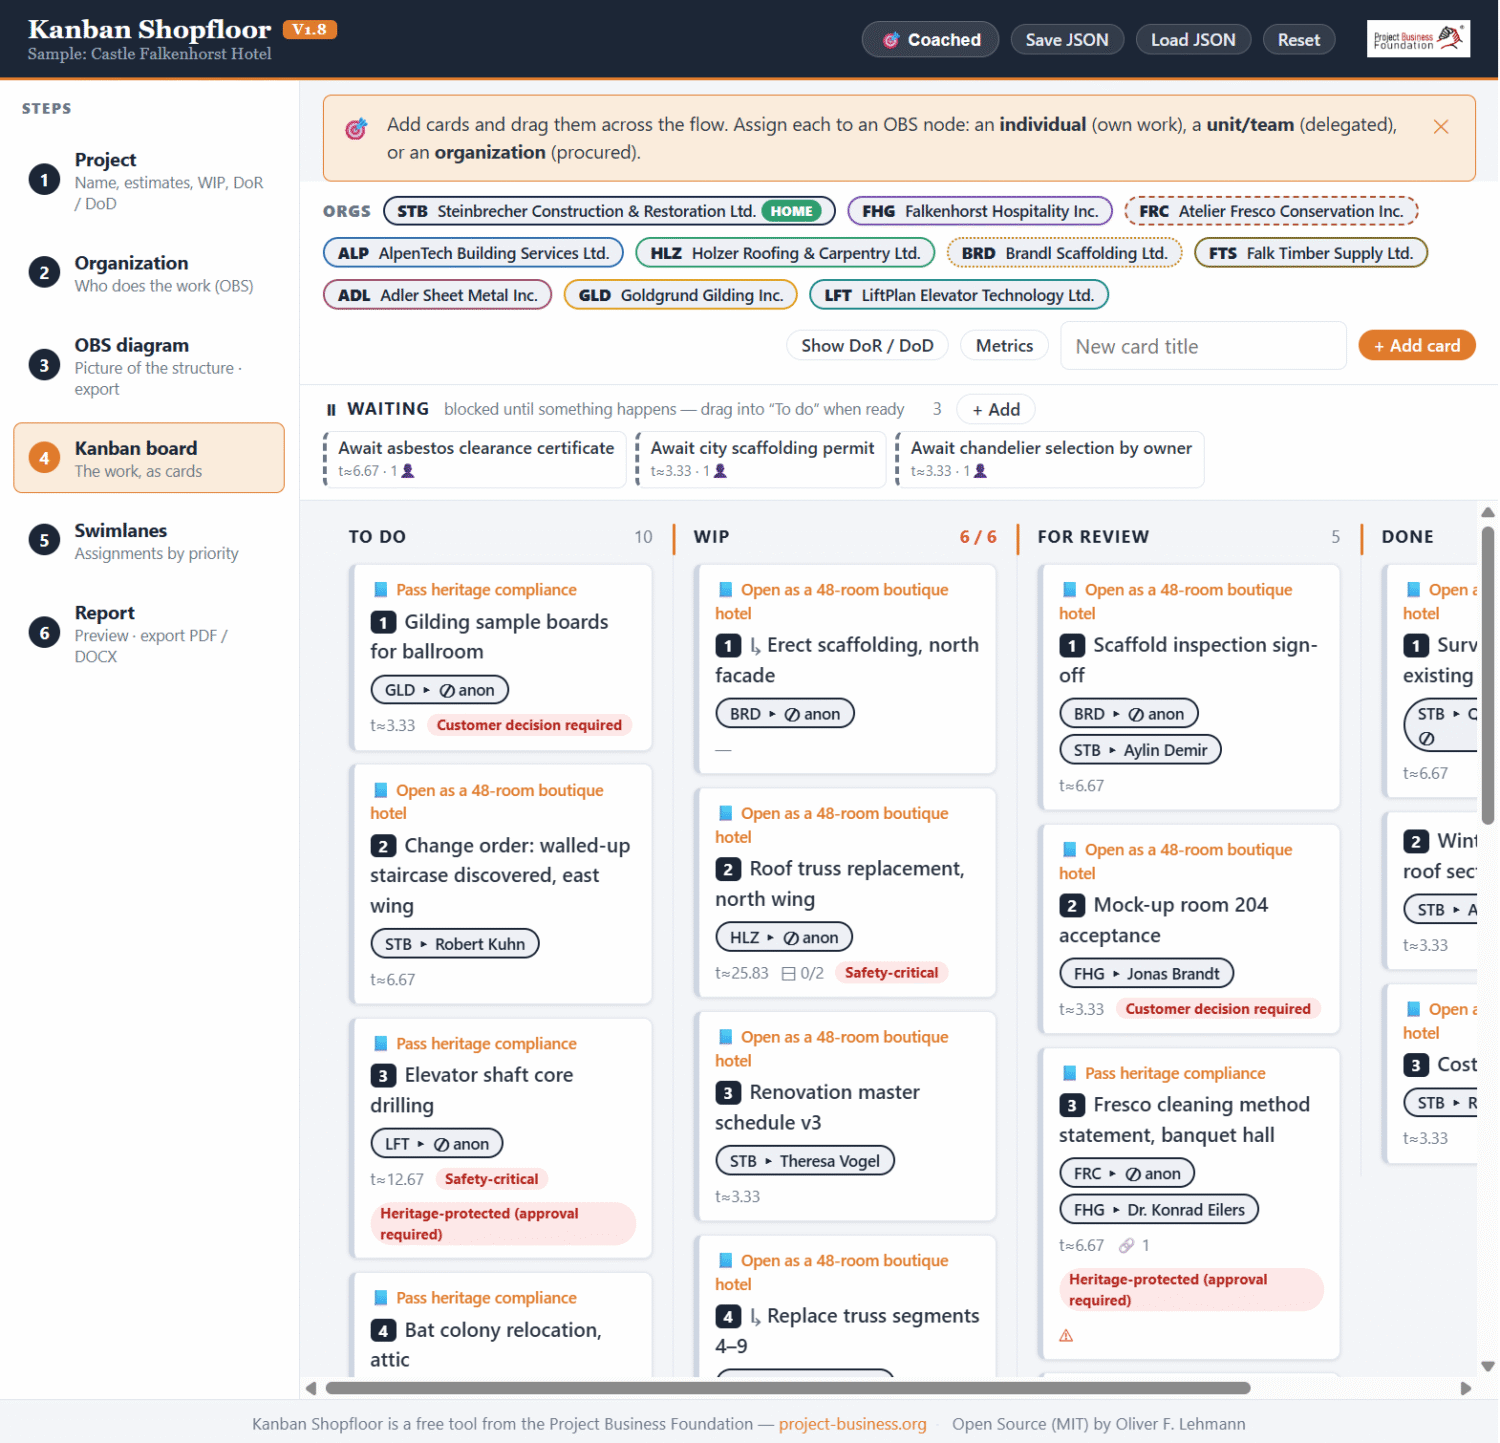Select the LFT LiftPlan Elevator Technology chip
1500x1443 pixels.
point(958,295)
